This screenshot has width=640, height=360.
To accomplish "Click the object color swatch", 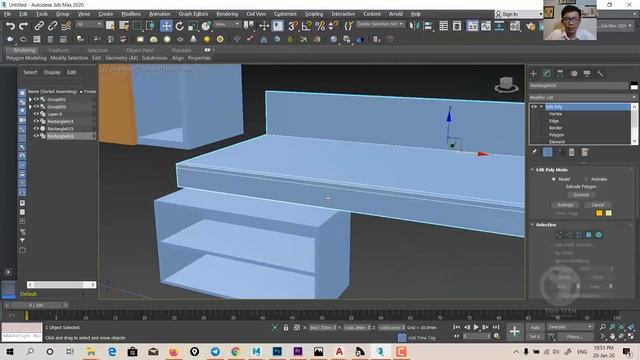I will click(x=634, y=86).
